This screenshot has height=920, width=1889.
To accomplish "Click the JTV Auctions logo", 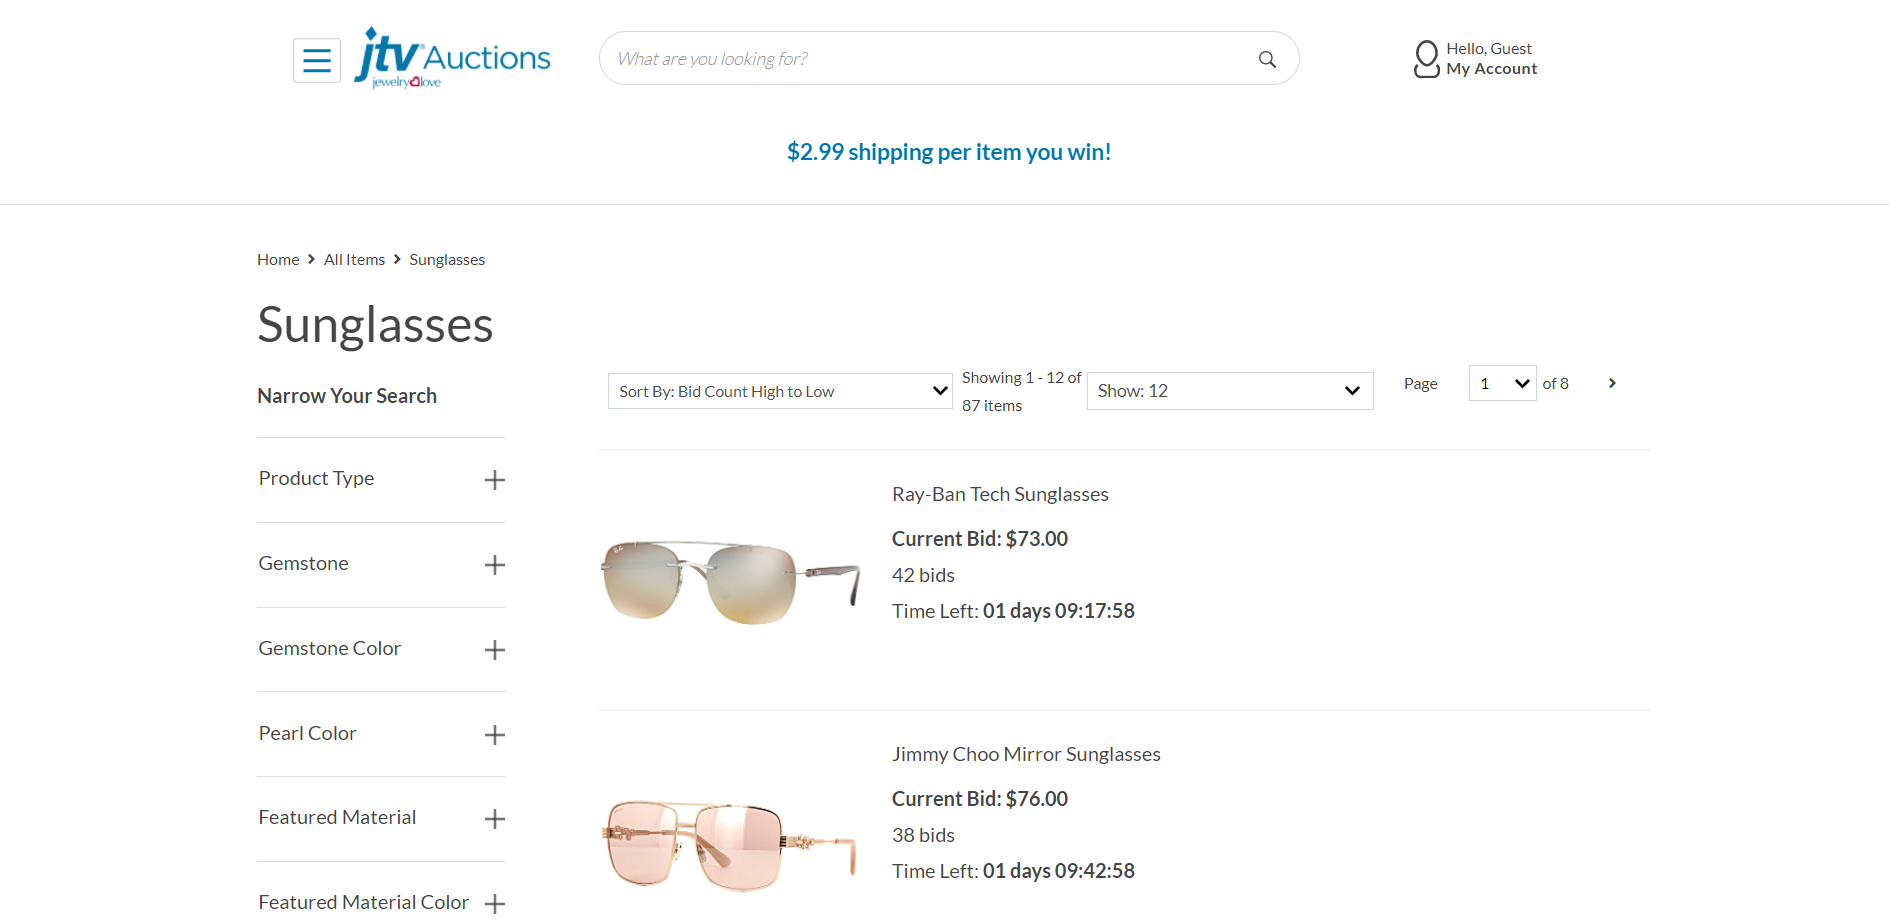I will tap(453, 58).
